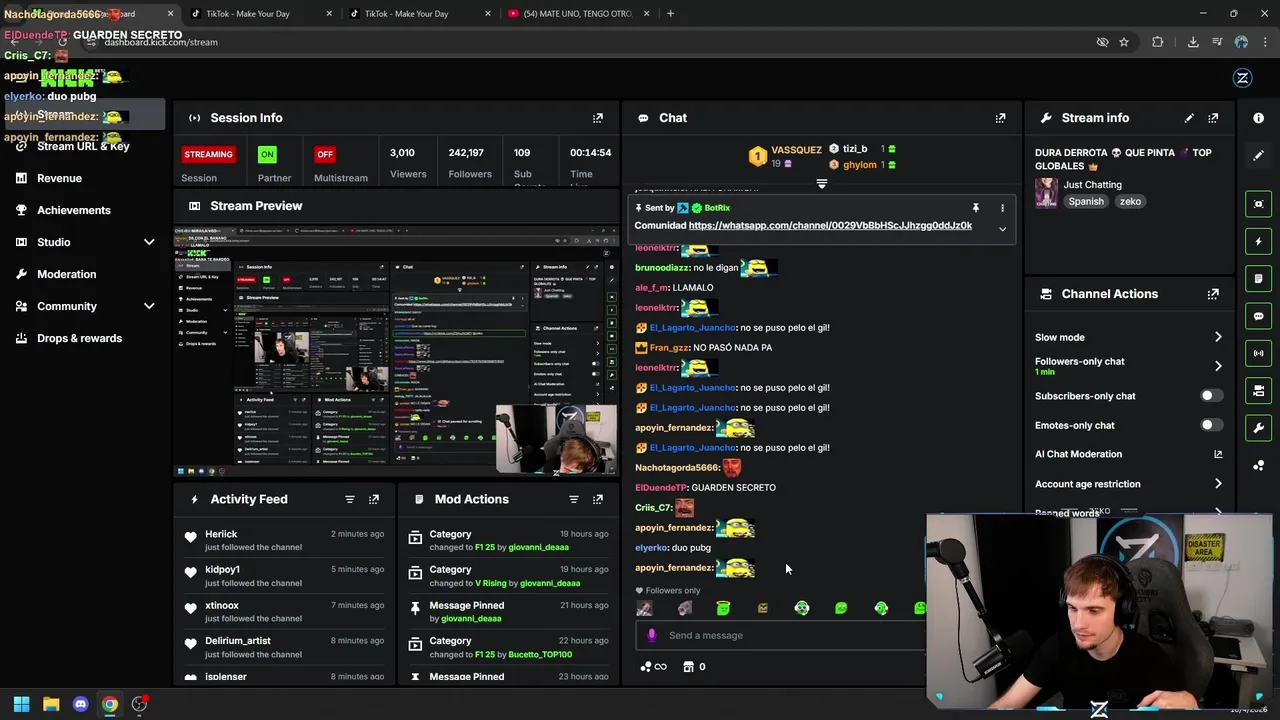Open Account age restriction arrow
Image resolution: width=1280 pixels, height=720 pixels.
(1218, 484)
